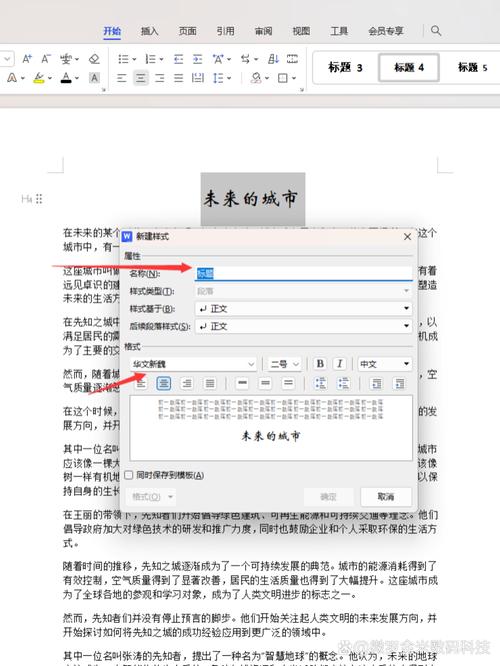Increase font size with the A+ icon
The height and width of the screenshot is (666, 500).
(x=27, y=59)
